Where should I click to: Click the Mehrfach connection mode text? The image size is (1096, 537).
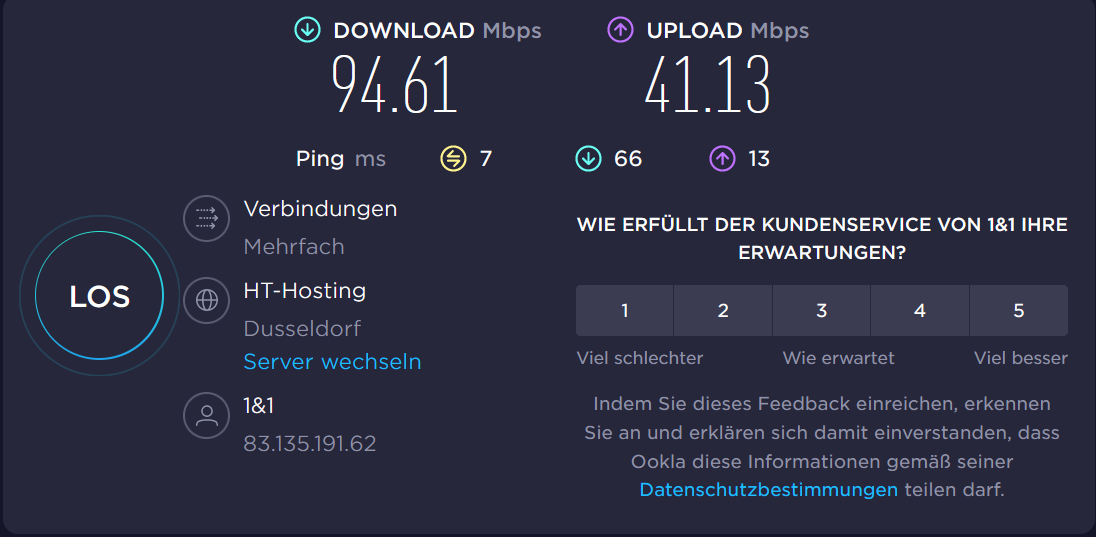tap(294, 246)
